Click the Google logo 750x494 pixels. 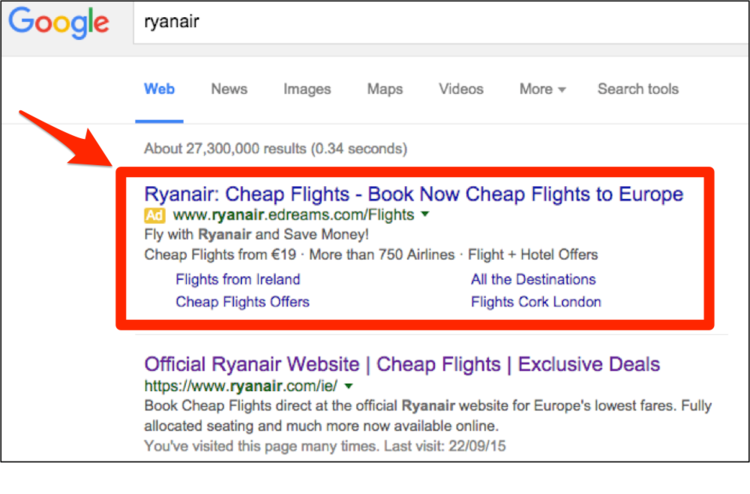[x=59, y=23]
